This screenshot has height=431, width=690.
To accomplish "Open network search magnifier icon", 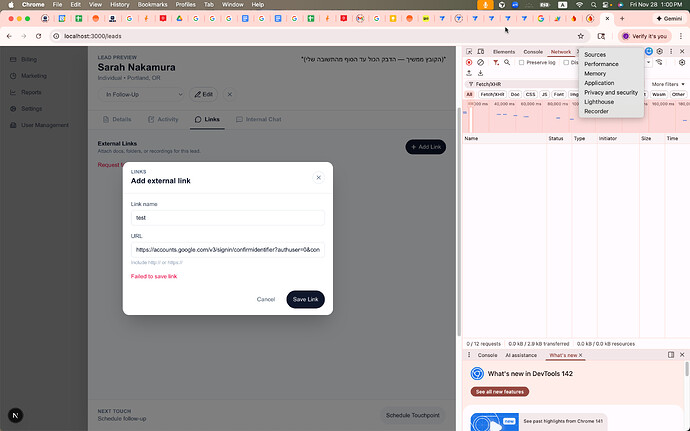I will (x=507, y=63).
